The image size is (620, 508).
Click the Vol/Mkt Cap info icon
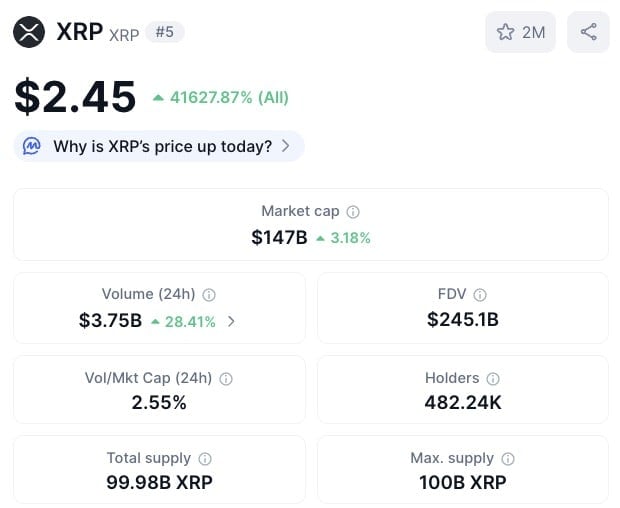226,379
